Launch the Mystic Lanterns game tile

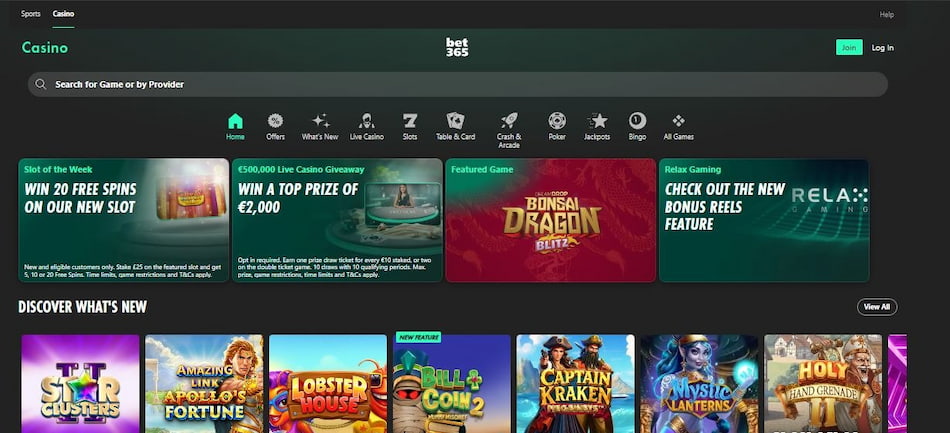tap(699, 384)
